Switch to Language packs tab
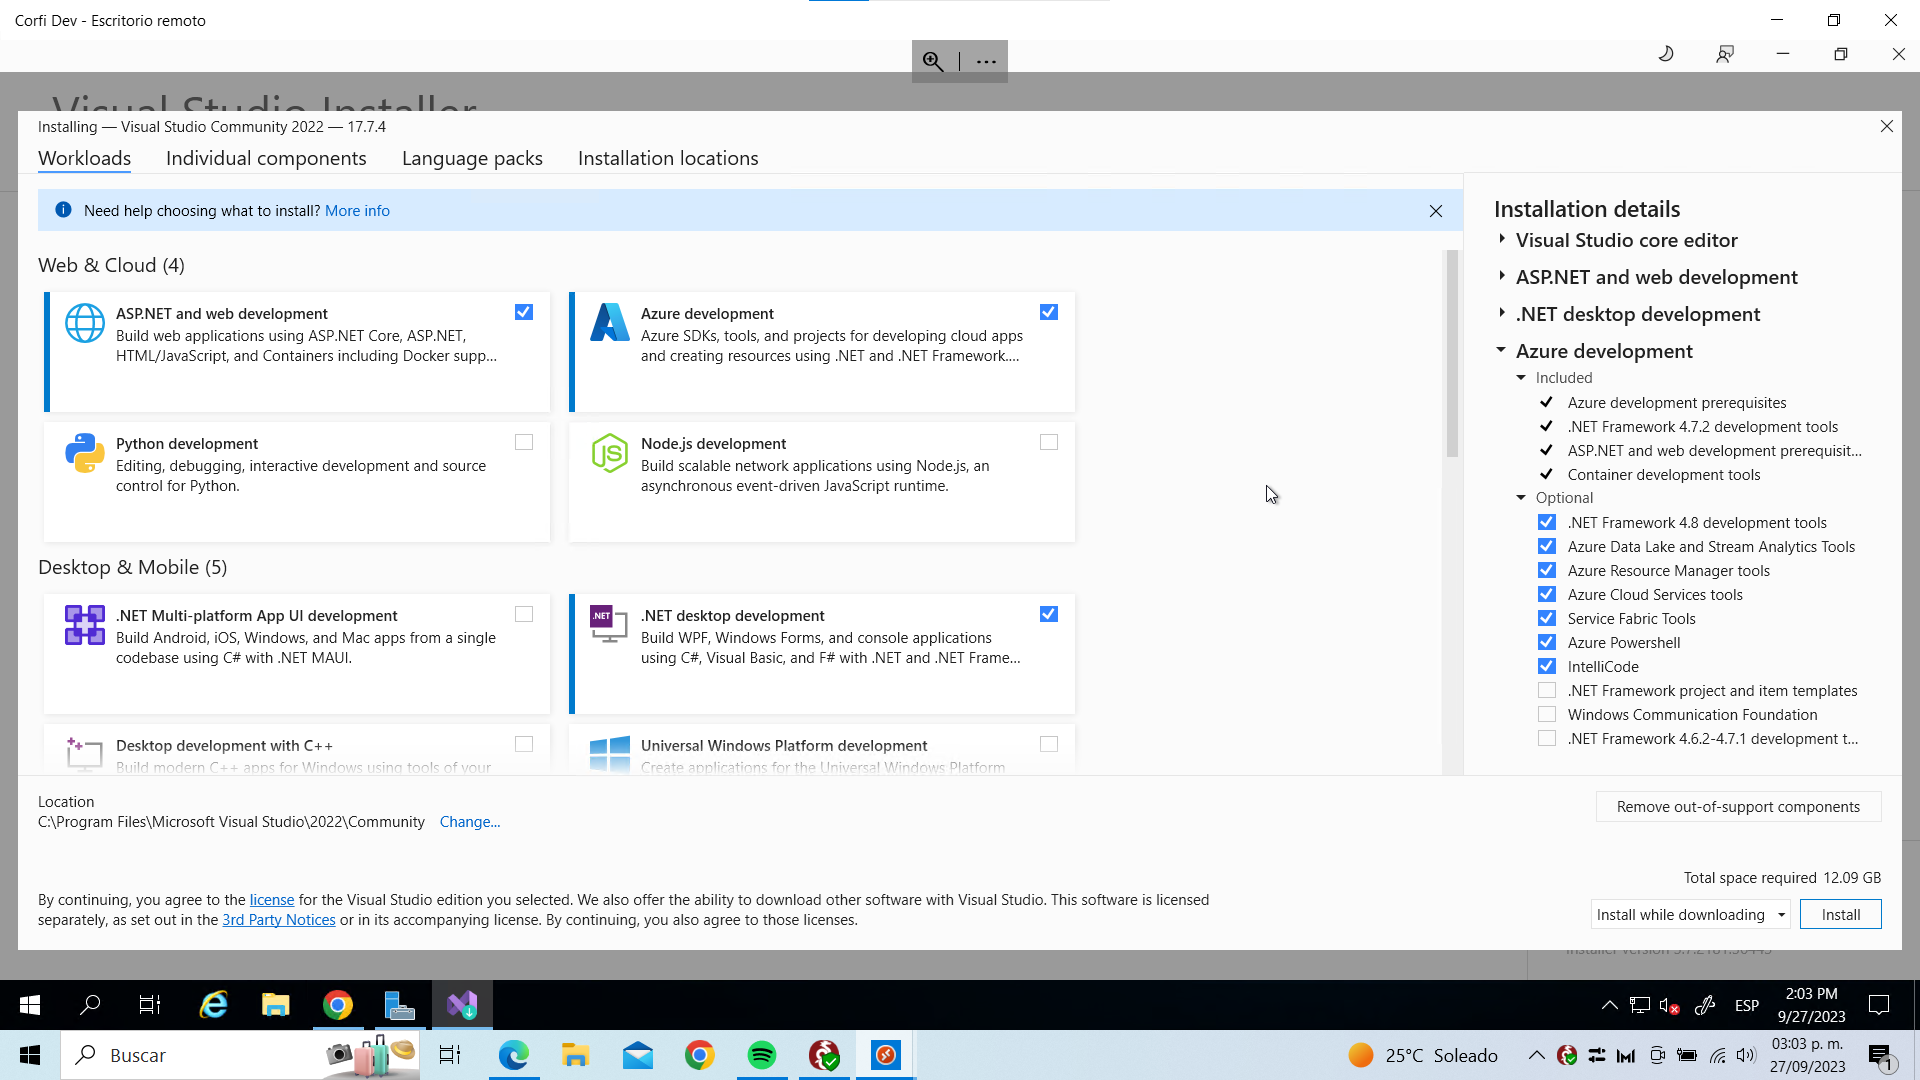The width and height of the screenshot is (1920, 1080). tap(472, 158)
